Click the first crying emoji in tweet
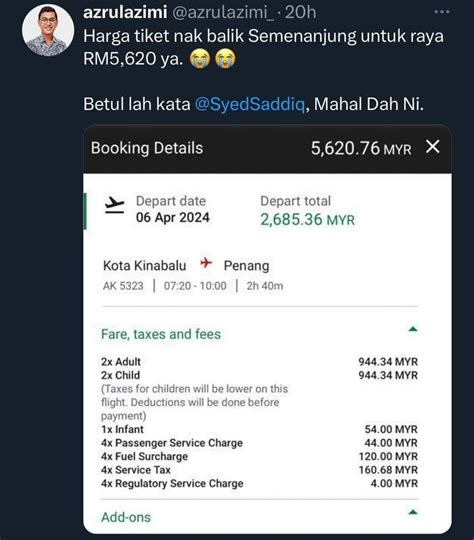 click(200, 58)
